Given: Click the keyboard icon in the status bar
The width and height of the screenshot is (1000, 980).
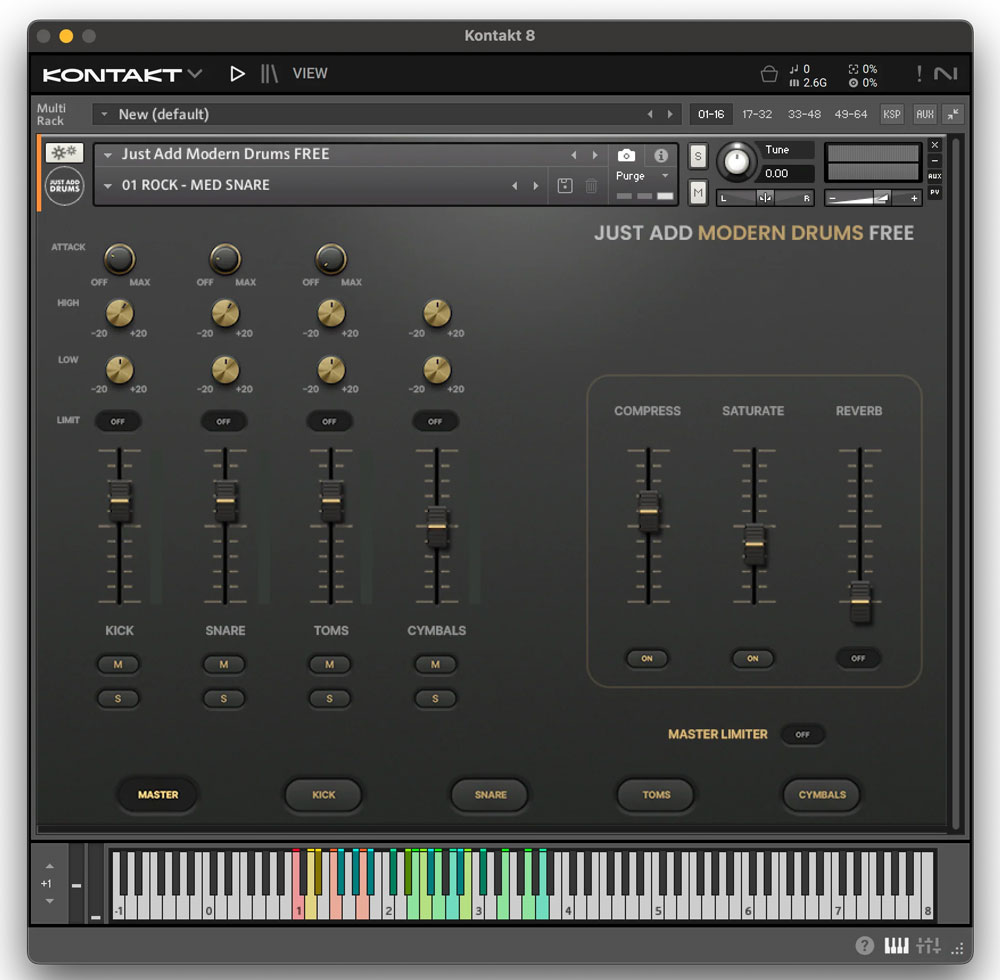Looking at the screenshot, I should (896, 944).
